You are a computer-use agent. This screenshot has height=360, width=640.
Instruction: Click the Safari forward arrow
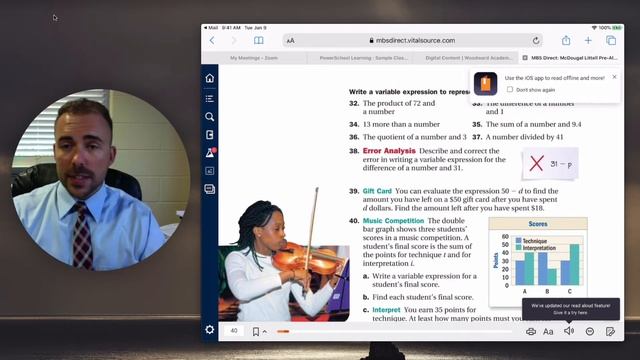point(234,40)
